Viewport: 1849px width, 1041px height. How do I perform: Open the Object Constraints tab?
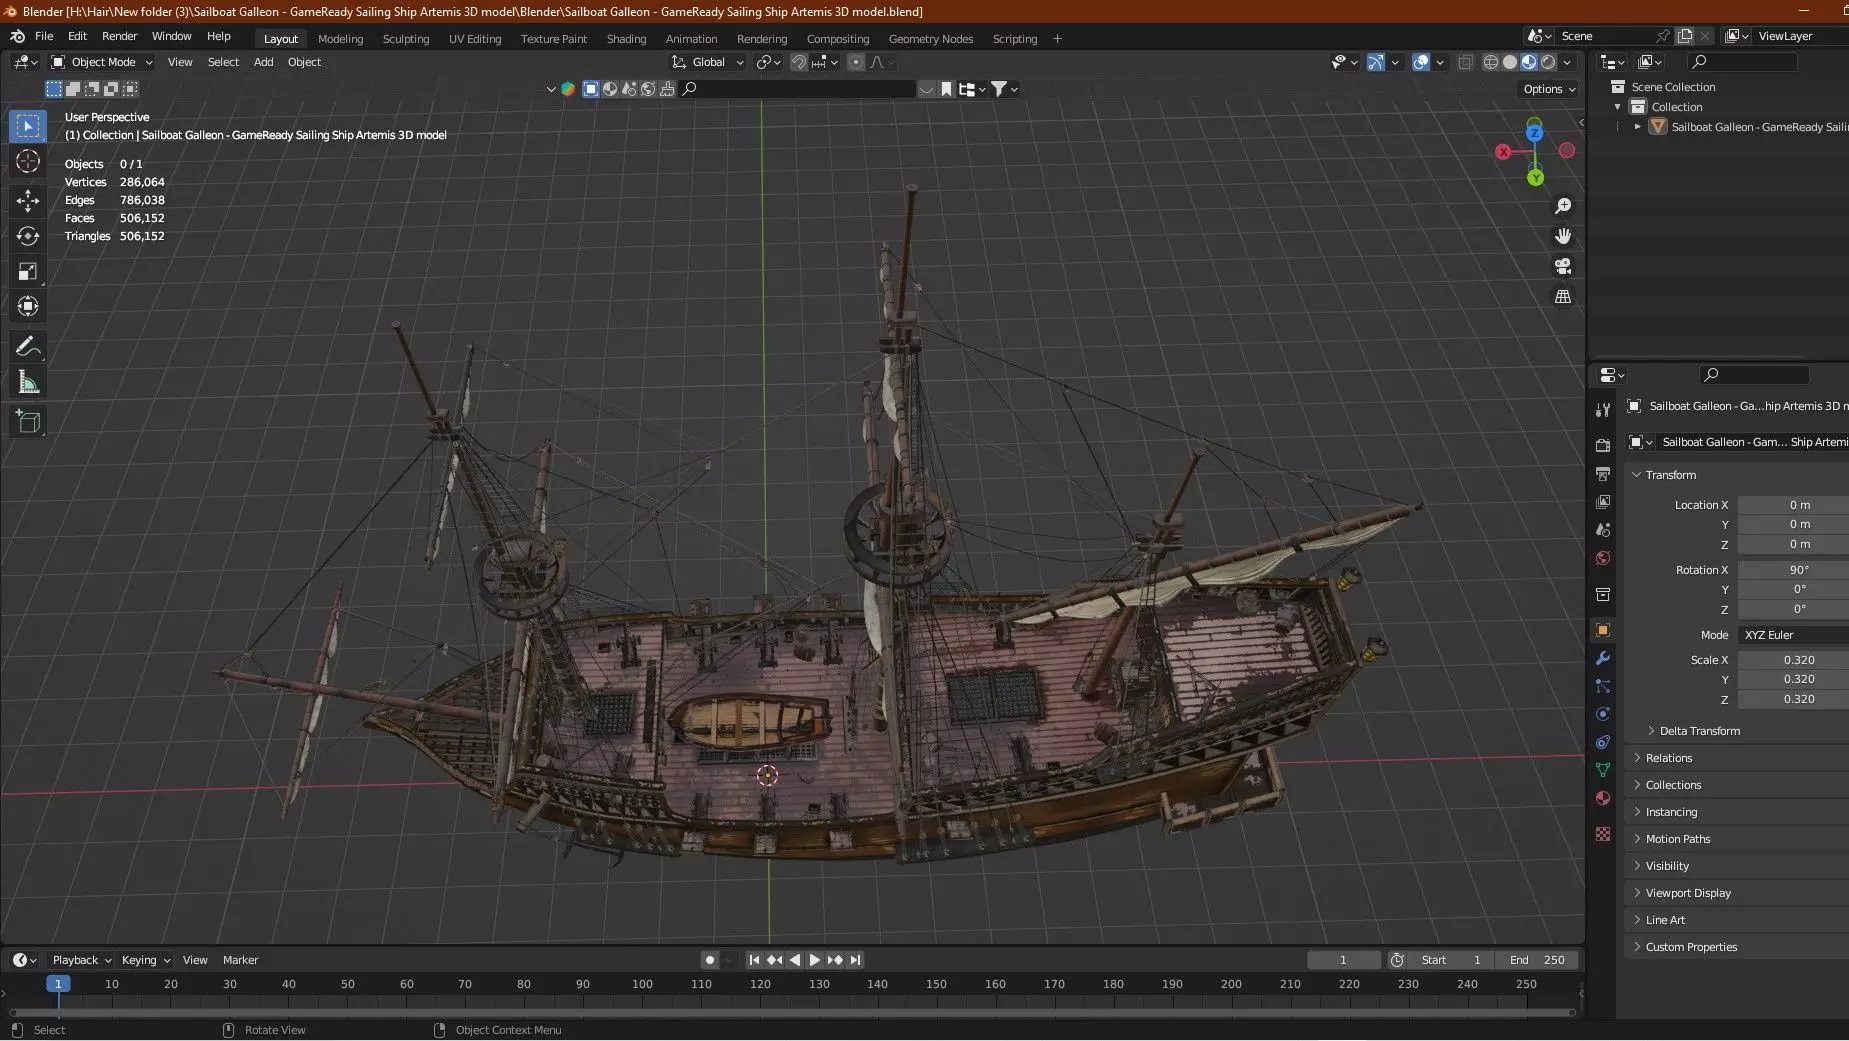click(x=1603, y=742)
